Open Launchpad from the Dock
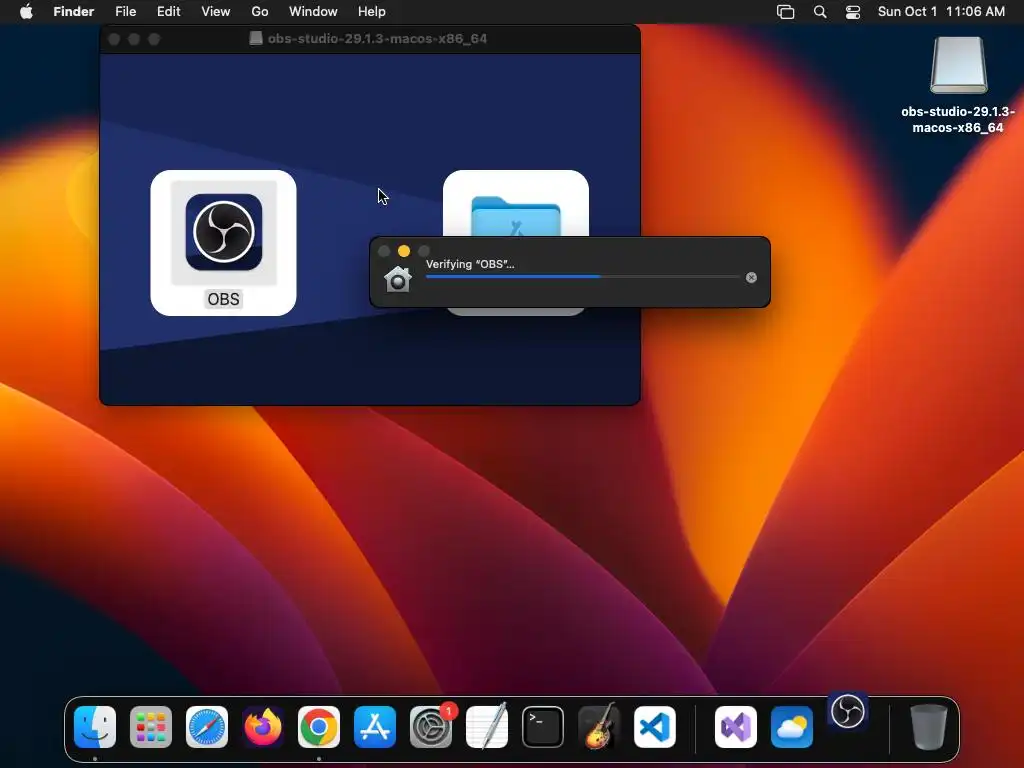 151,727
